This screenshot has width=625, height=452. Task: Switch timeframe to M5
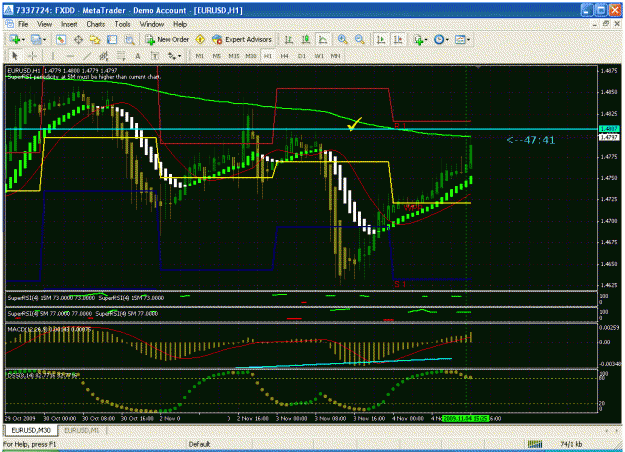point(216,56)
